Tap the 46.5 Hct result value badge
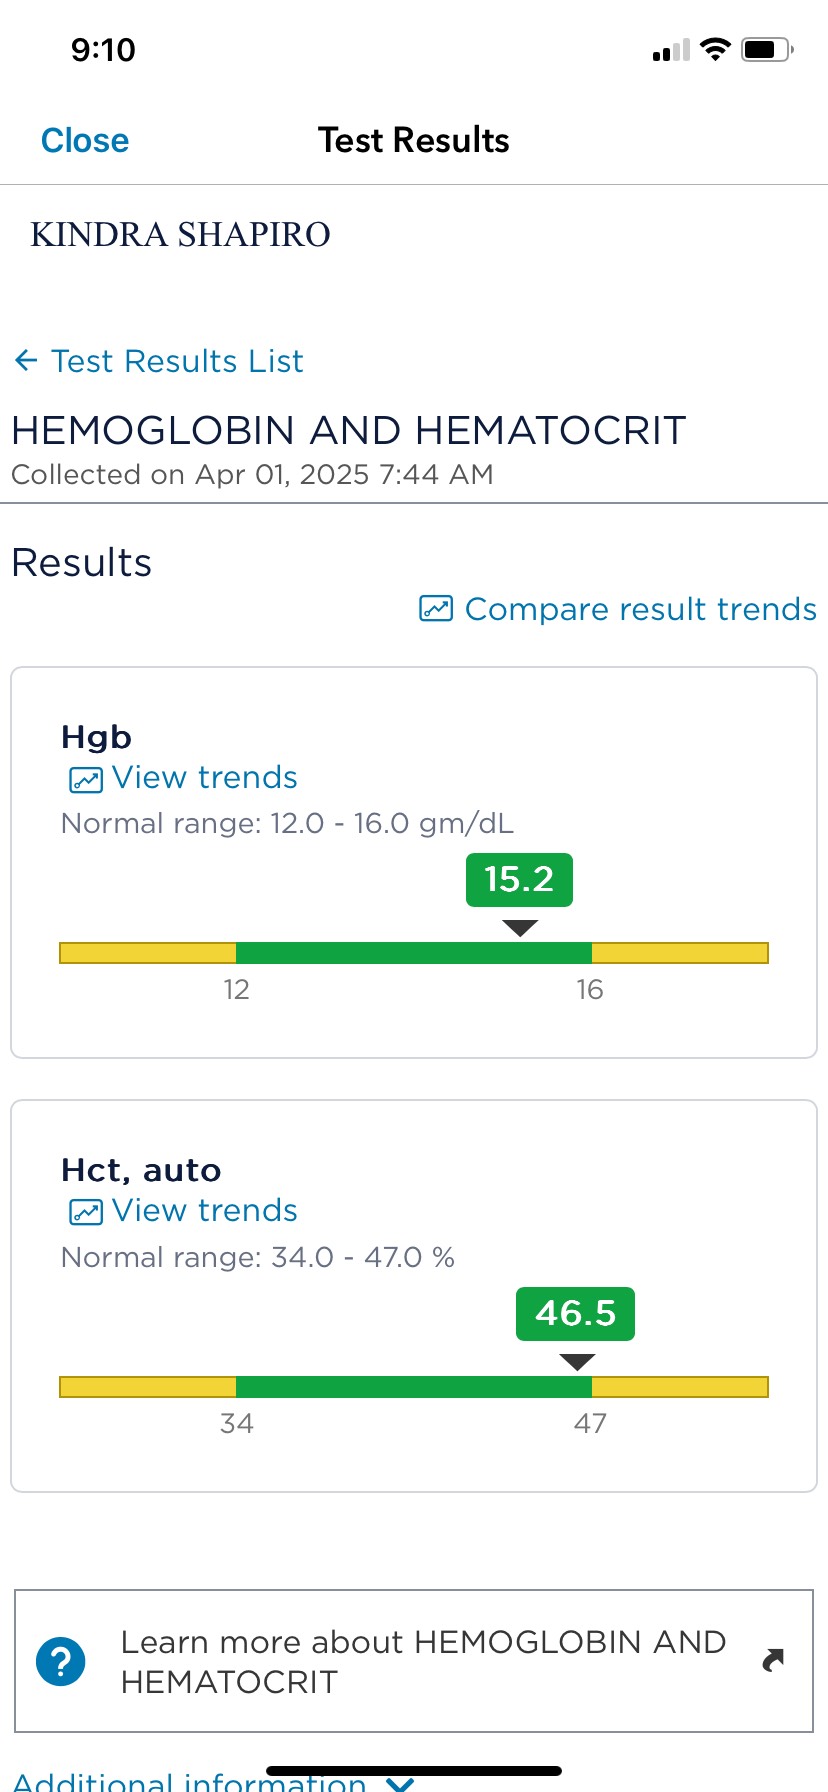This screenshot has width=828, height=1792. pos(575,1313)
